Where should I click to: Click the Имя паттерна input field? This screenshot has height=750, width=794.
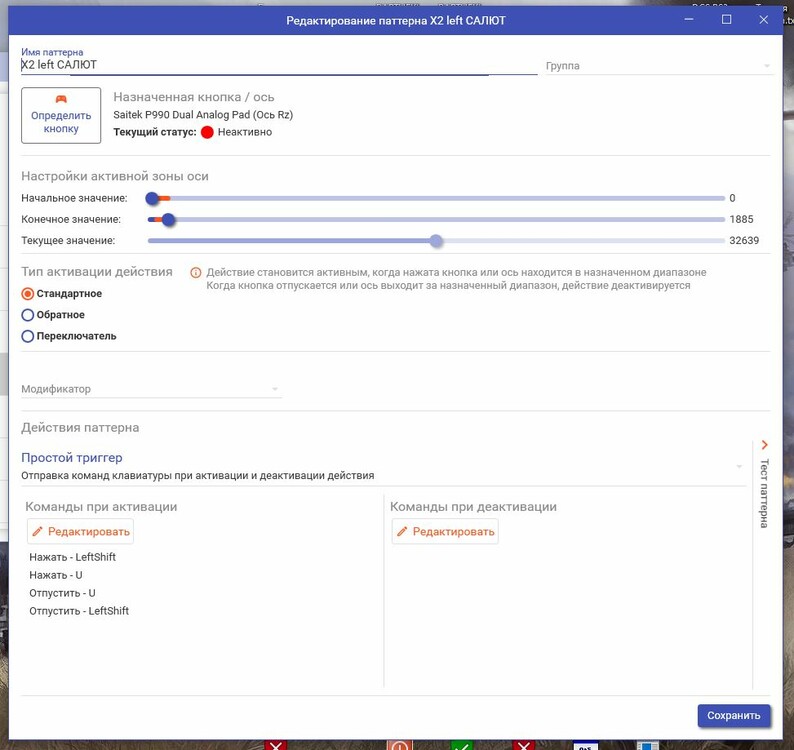click(279, 65)
